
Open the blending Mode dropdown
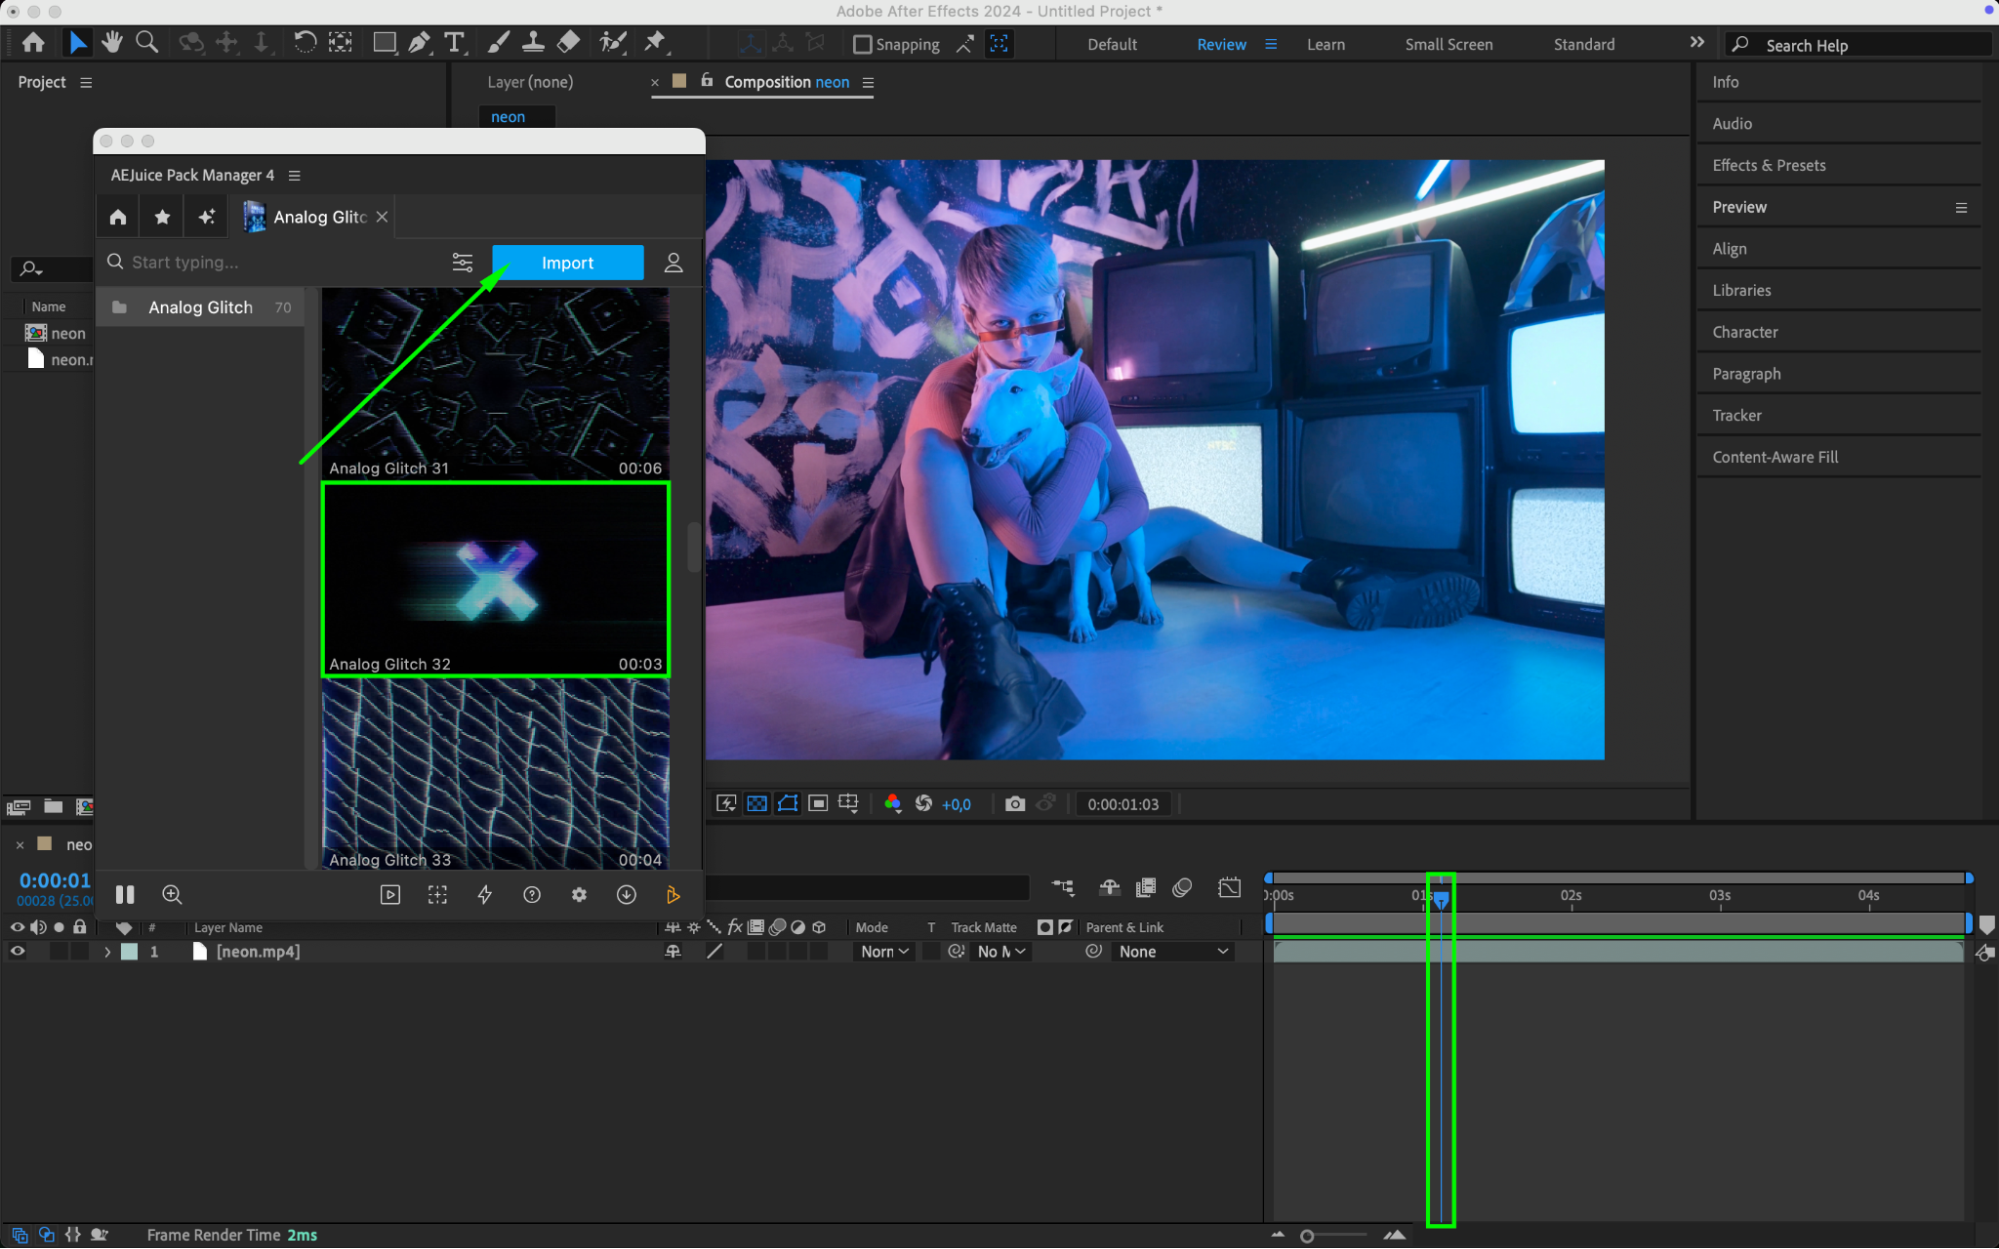884,952
